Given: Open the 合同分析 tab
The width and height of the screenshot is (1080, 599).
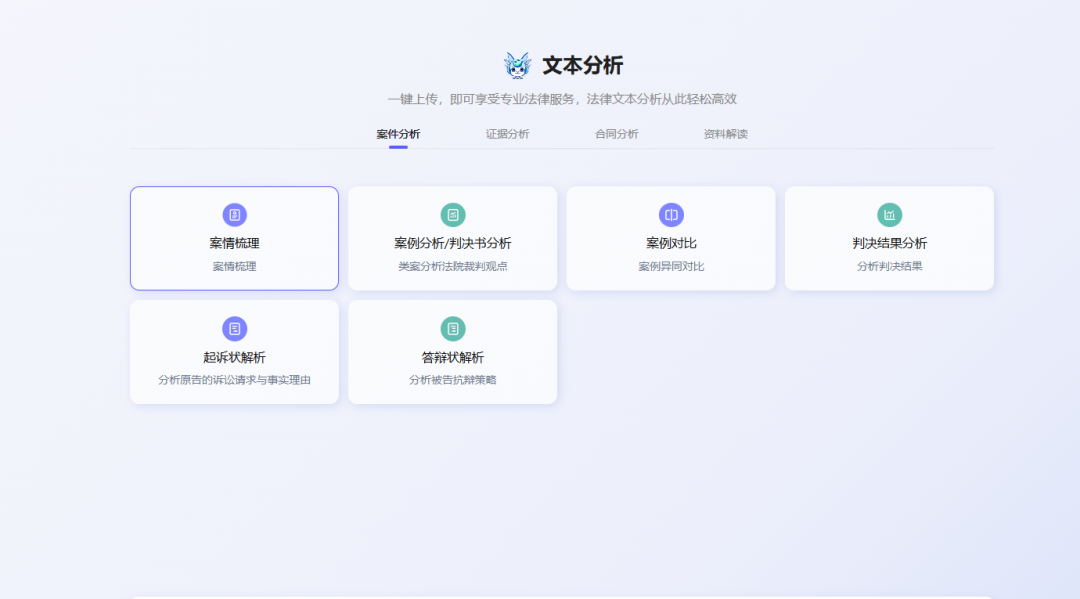Looking at the screenshot, I should (x=617, y=132).
